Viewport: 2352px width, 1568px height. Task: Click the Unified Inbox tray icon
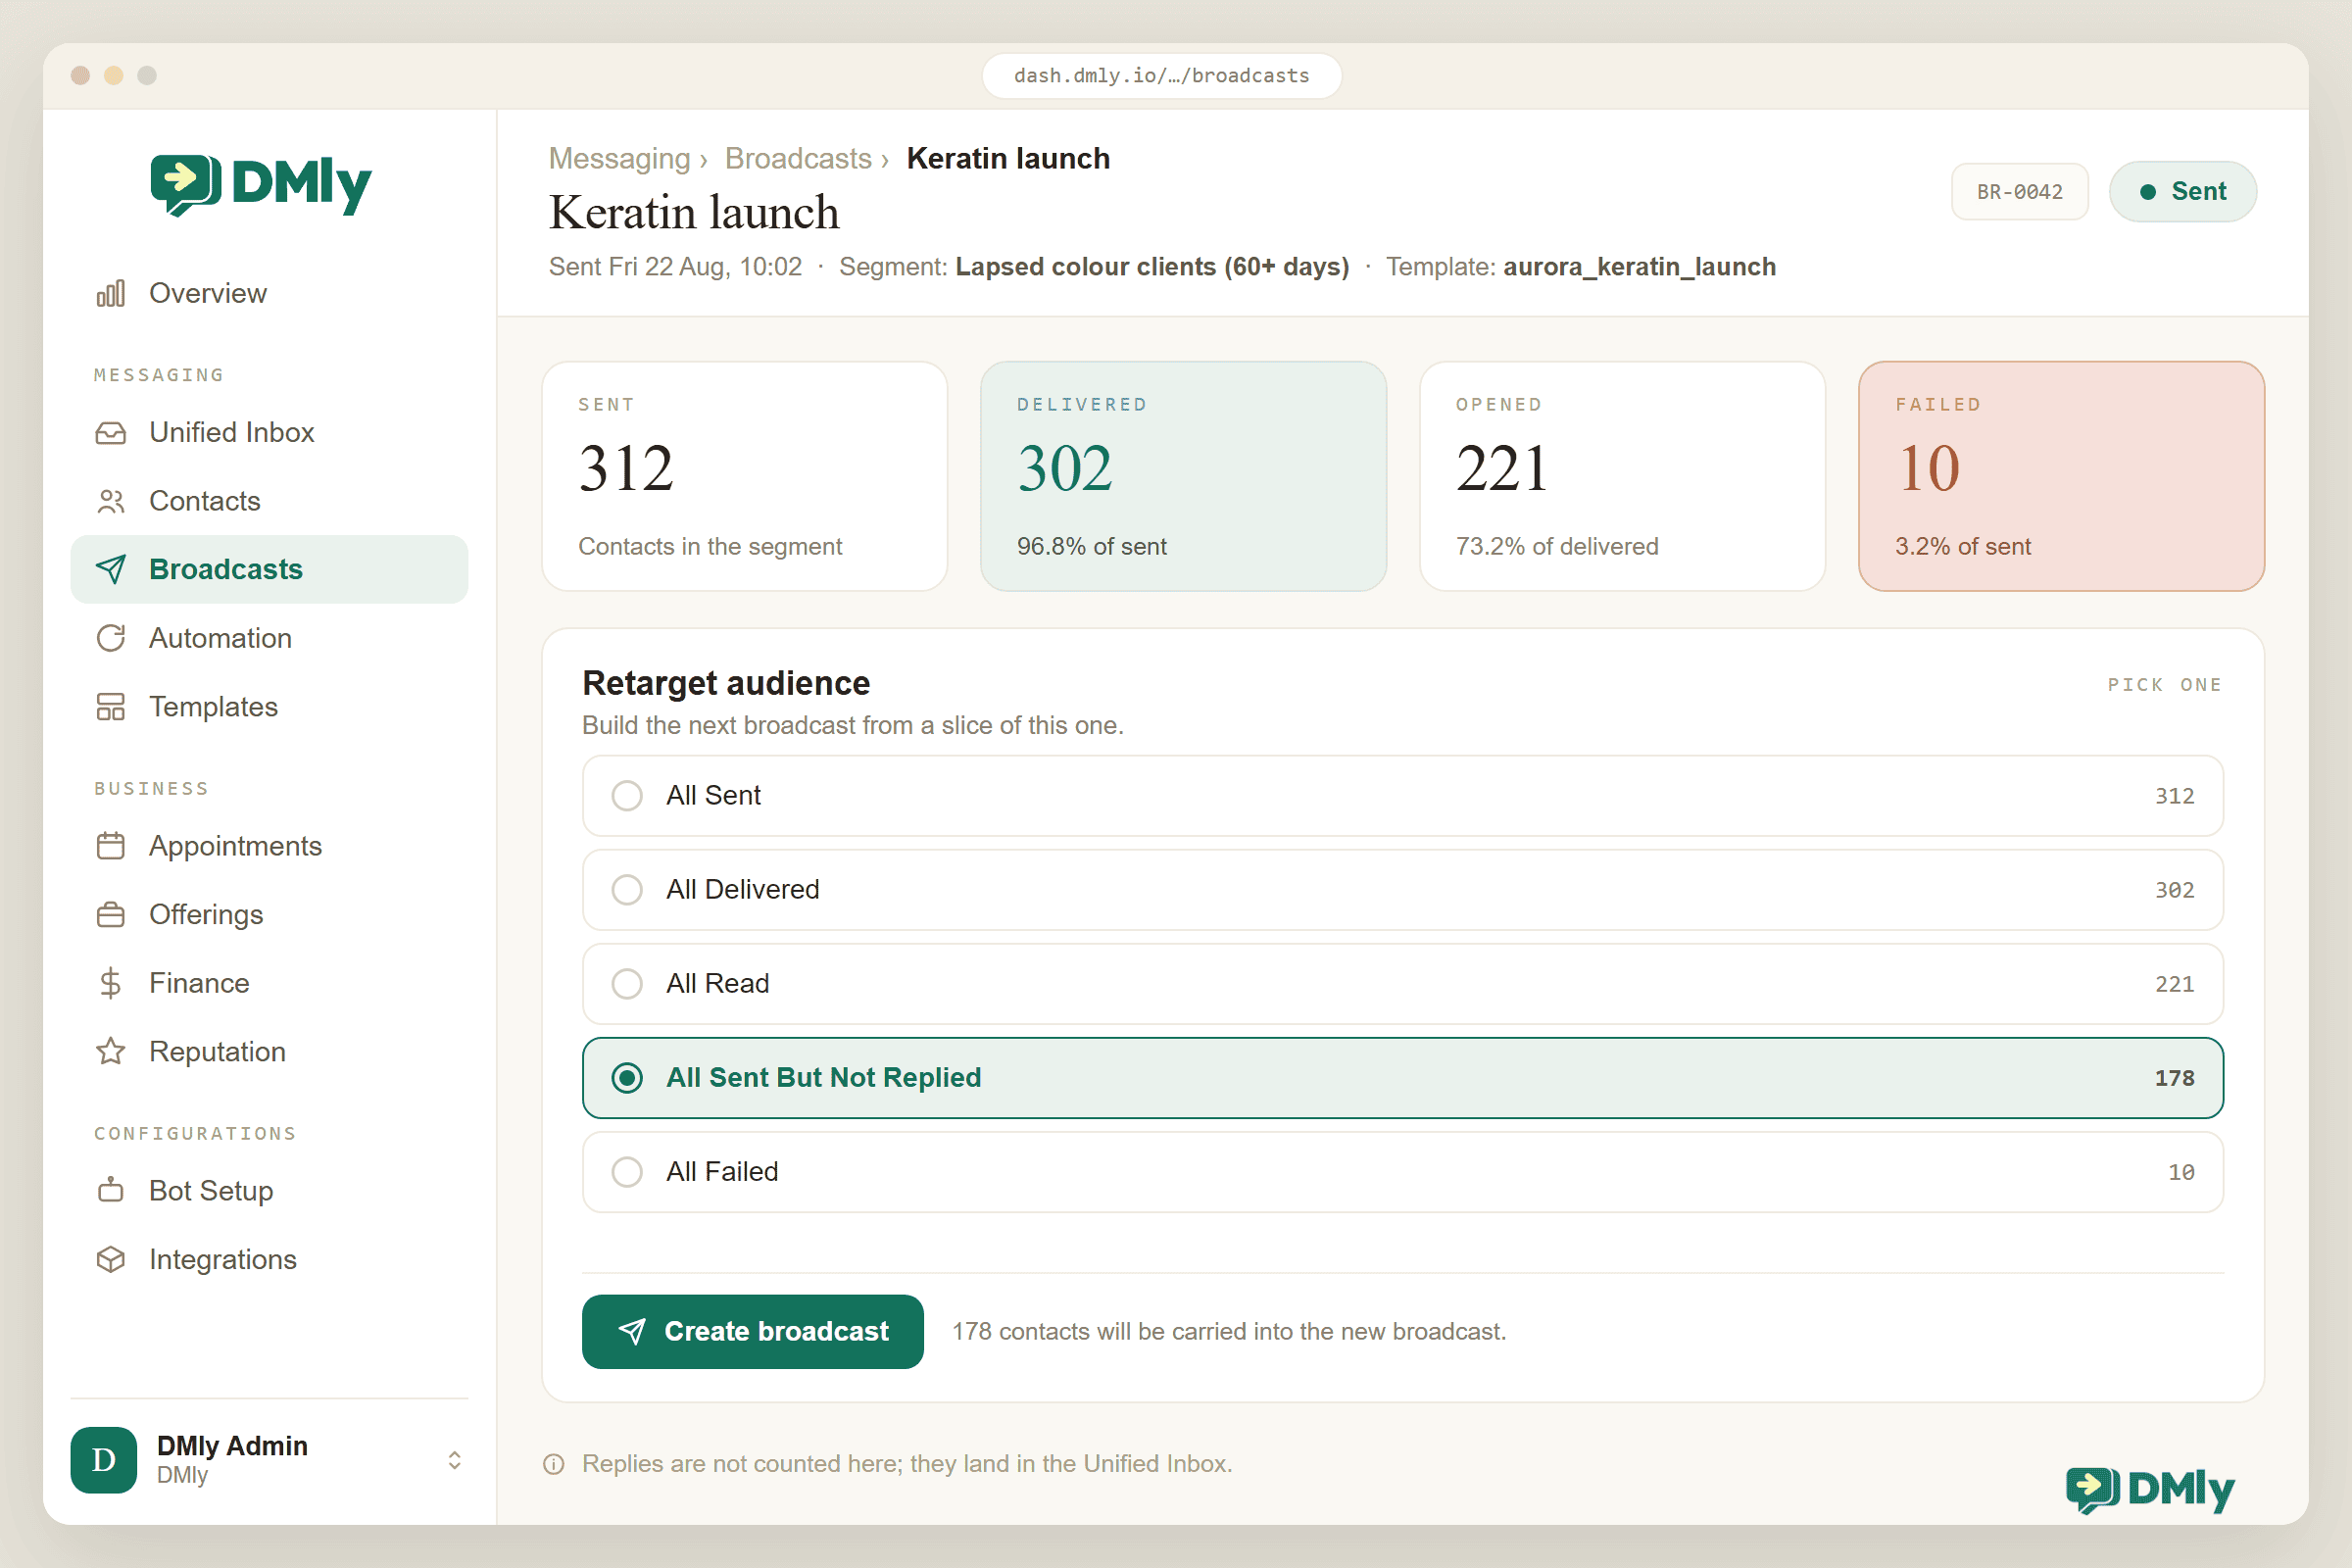[x=111, y=432]
